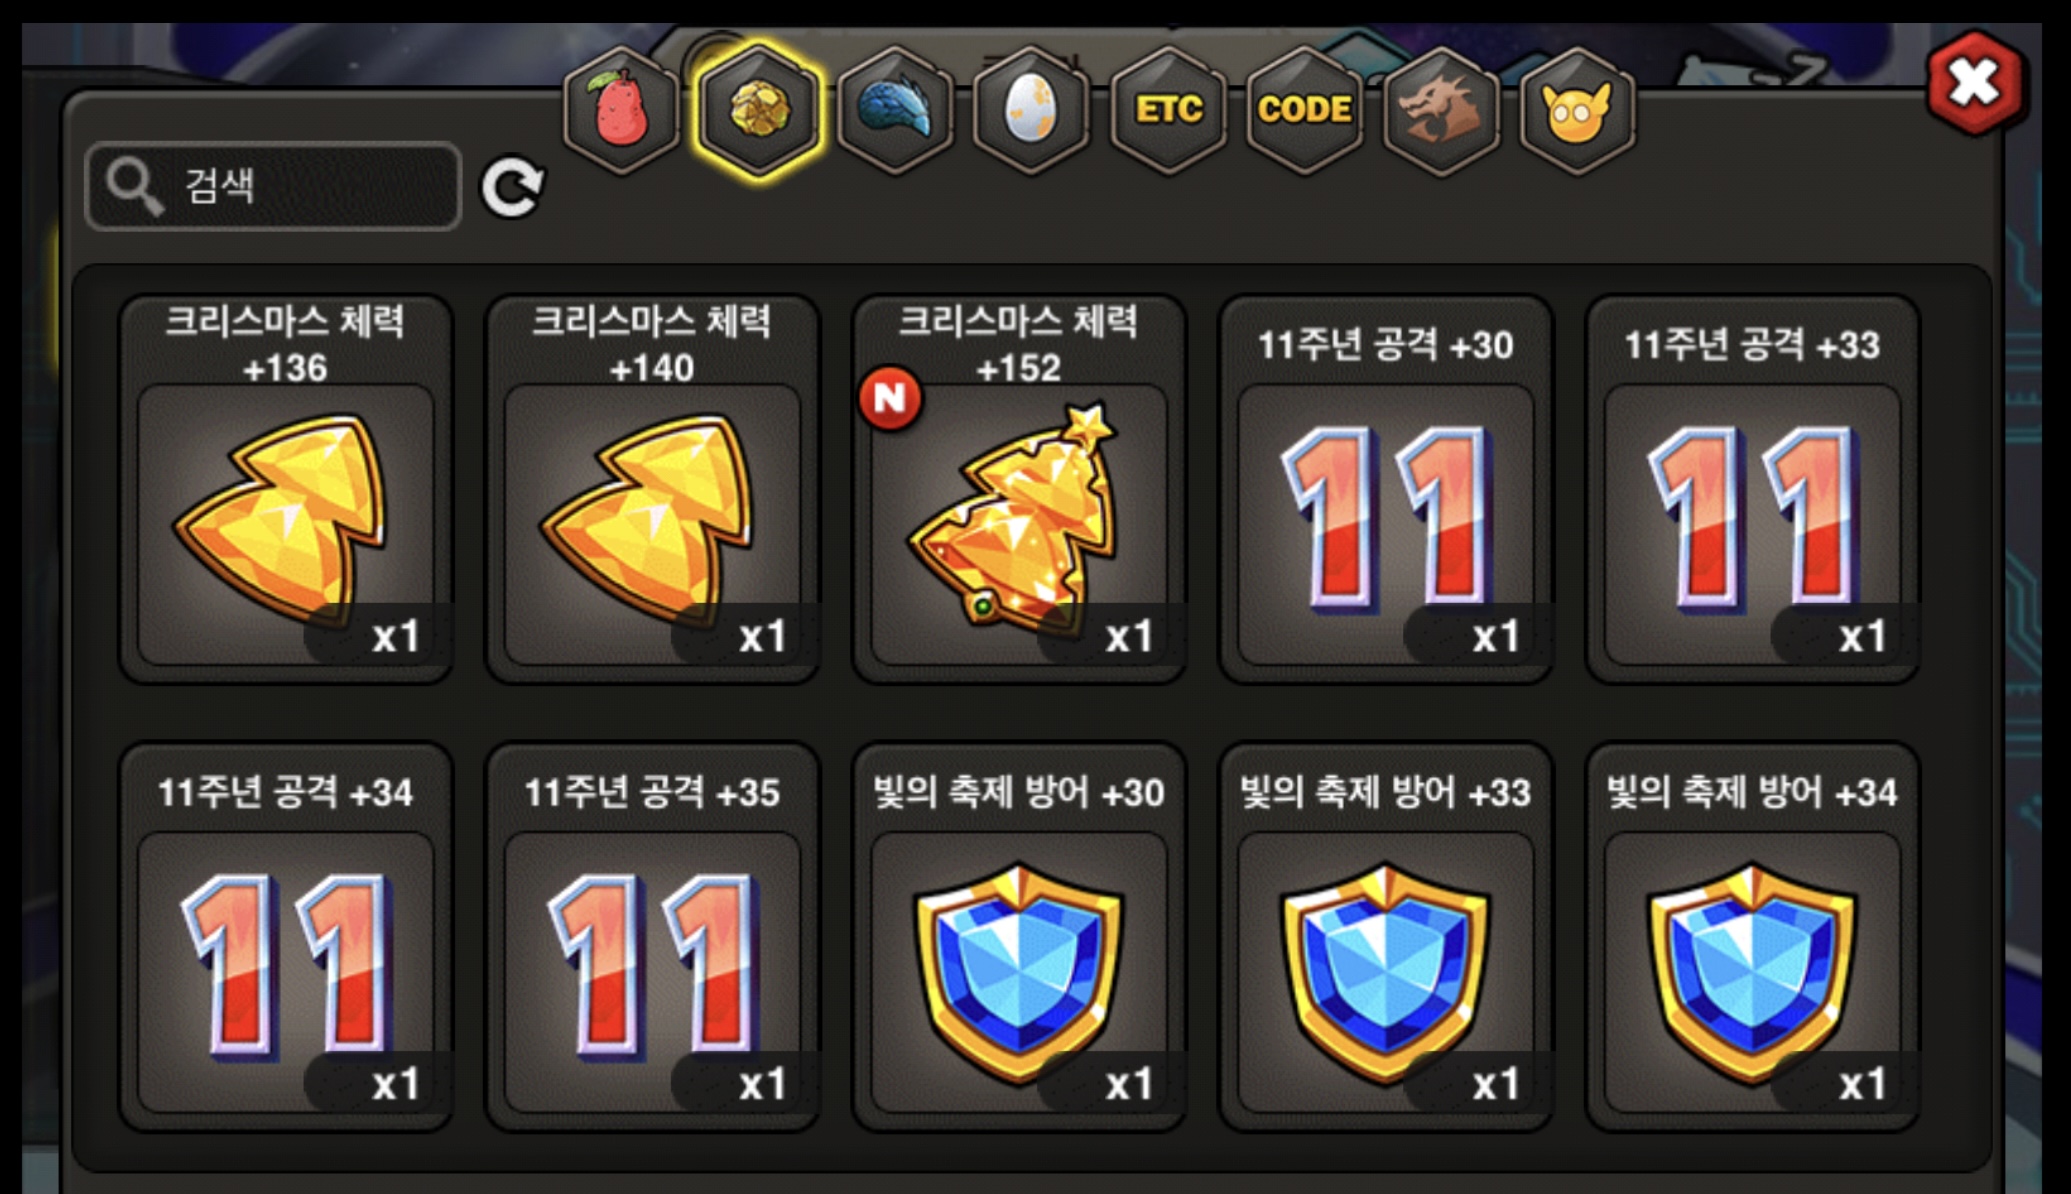Select the 빛의 축제 방어 +34 shield
The image size is (2071, 1194).
(x=1752, y=936)
